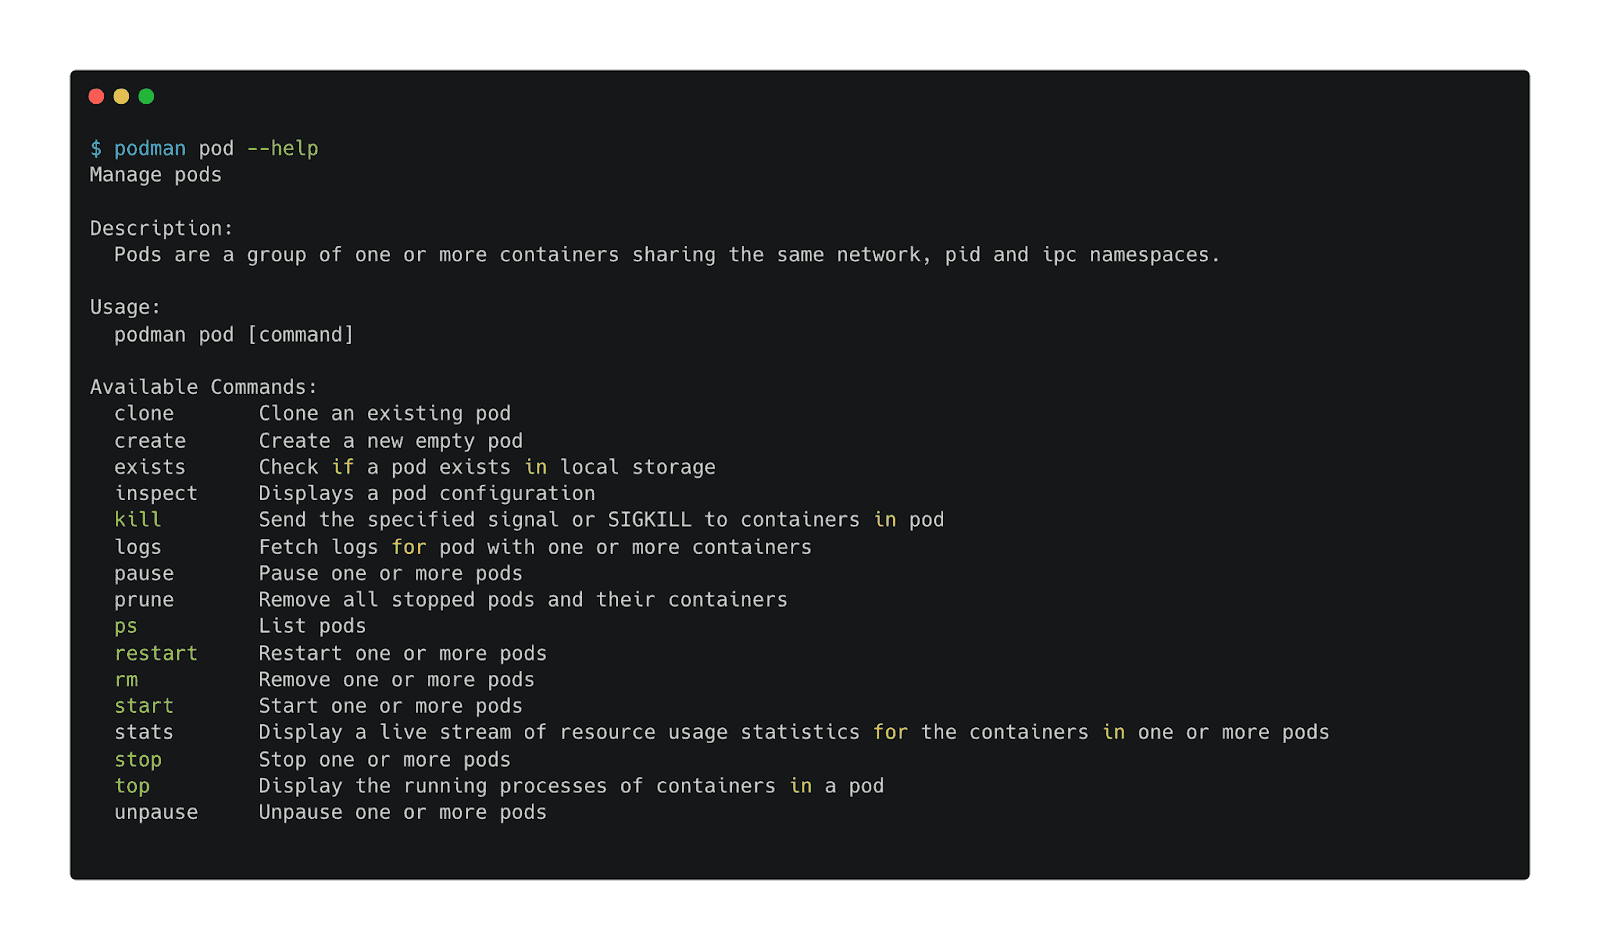Click the green 'ps' command
Screen dimensions: 1600x950
126,627
